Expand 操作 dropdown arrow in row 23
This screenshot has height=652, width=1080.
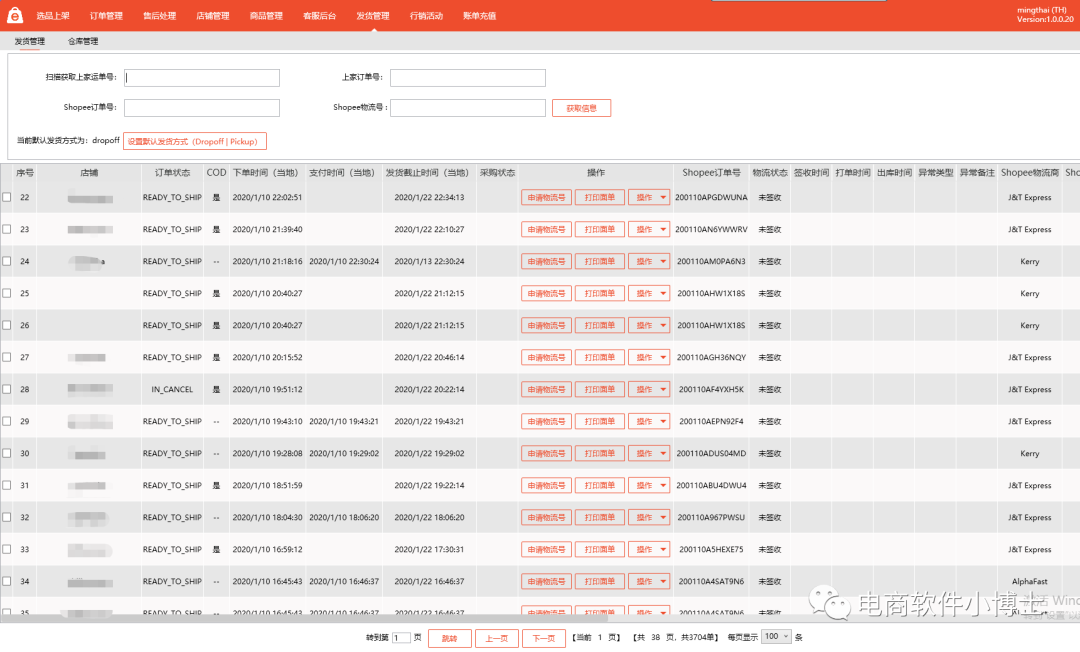pyautogui.click(x=663, y=229)
